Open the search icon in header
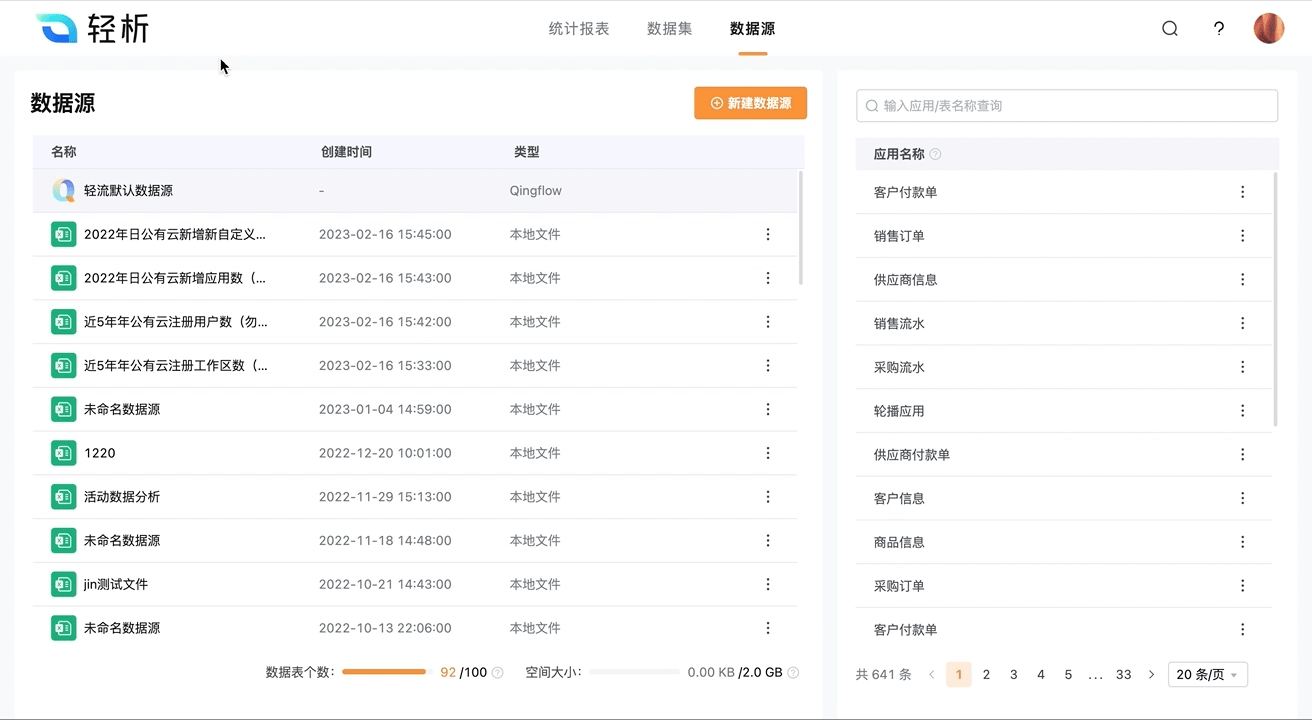The width and height of the screenshot is (1312, 720). (1169, 28)
